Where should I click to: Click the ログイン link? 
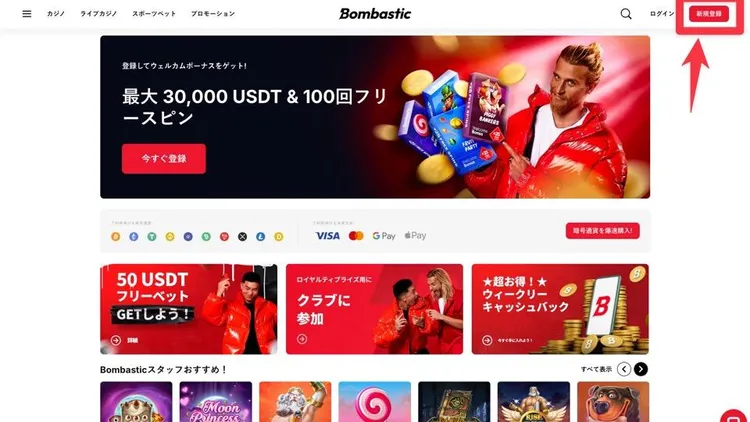pos(662,14)
